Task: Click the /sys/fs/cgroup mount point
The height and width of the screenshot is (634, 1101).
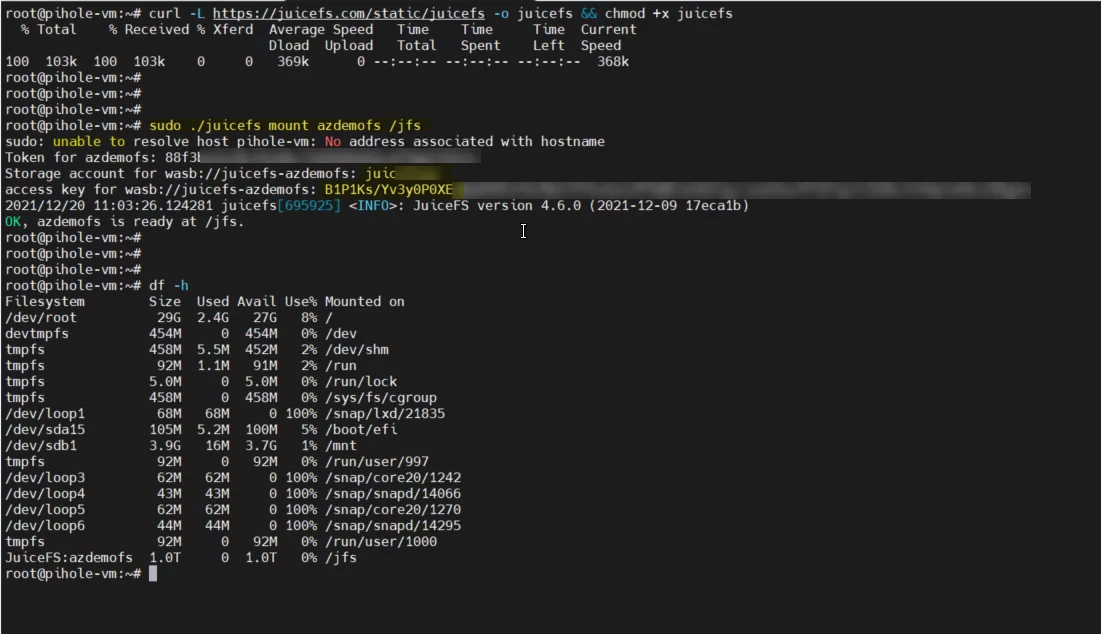Action: (x=381, y=398)
